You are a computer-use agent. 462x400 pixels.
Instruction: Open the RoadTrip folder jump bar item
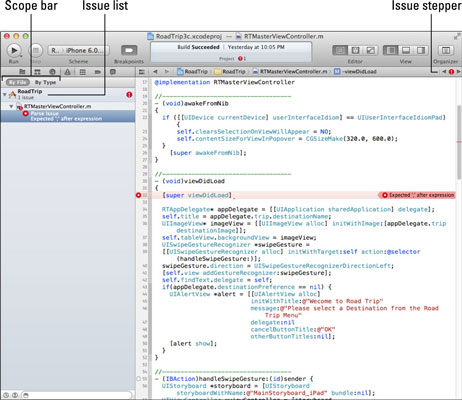click(230, 72)
